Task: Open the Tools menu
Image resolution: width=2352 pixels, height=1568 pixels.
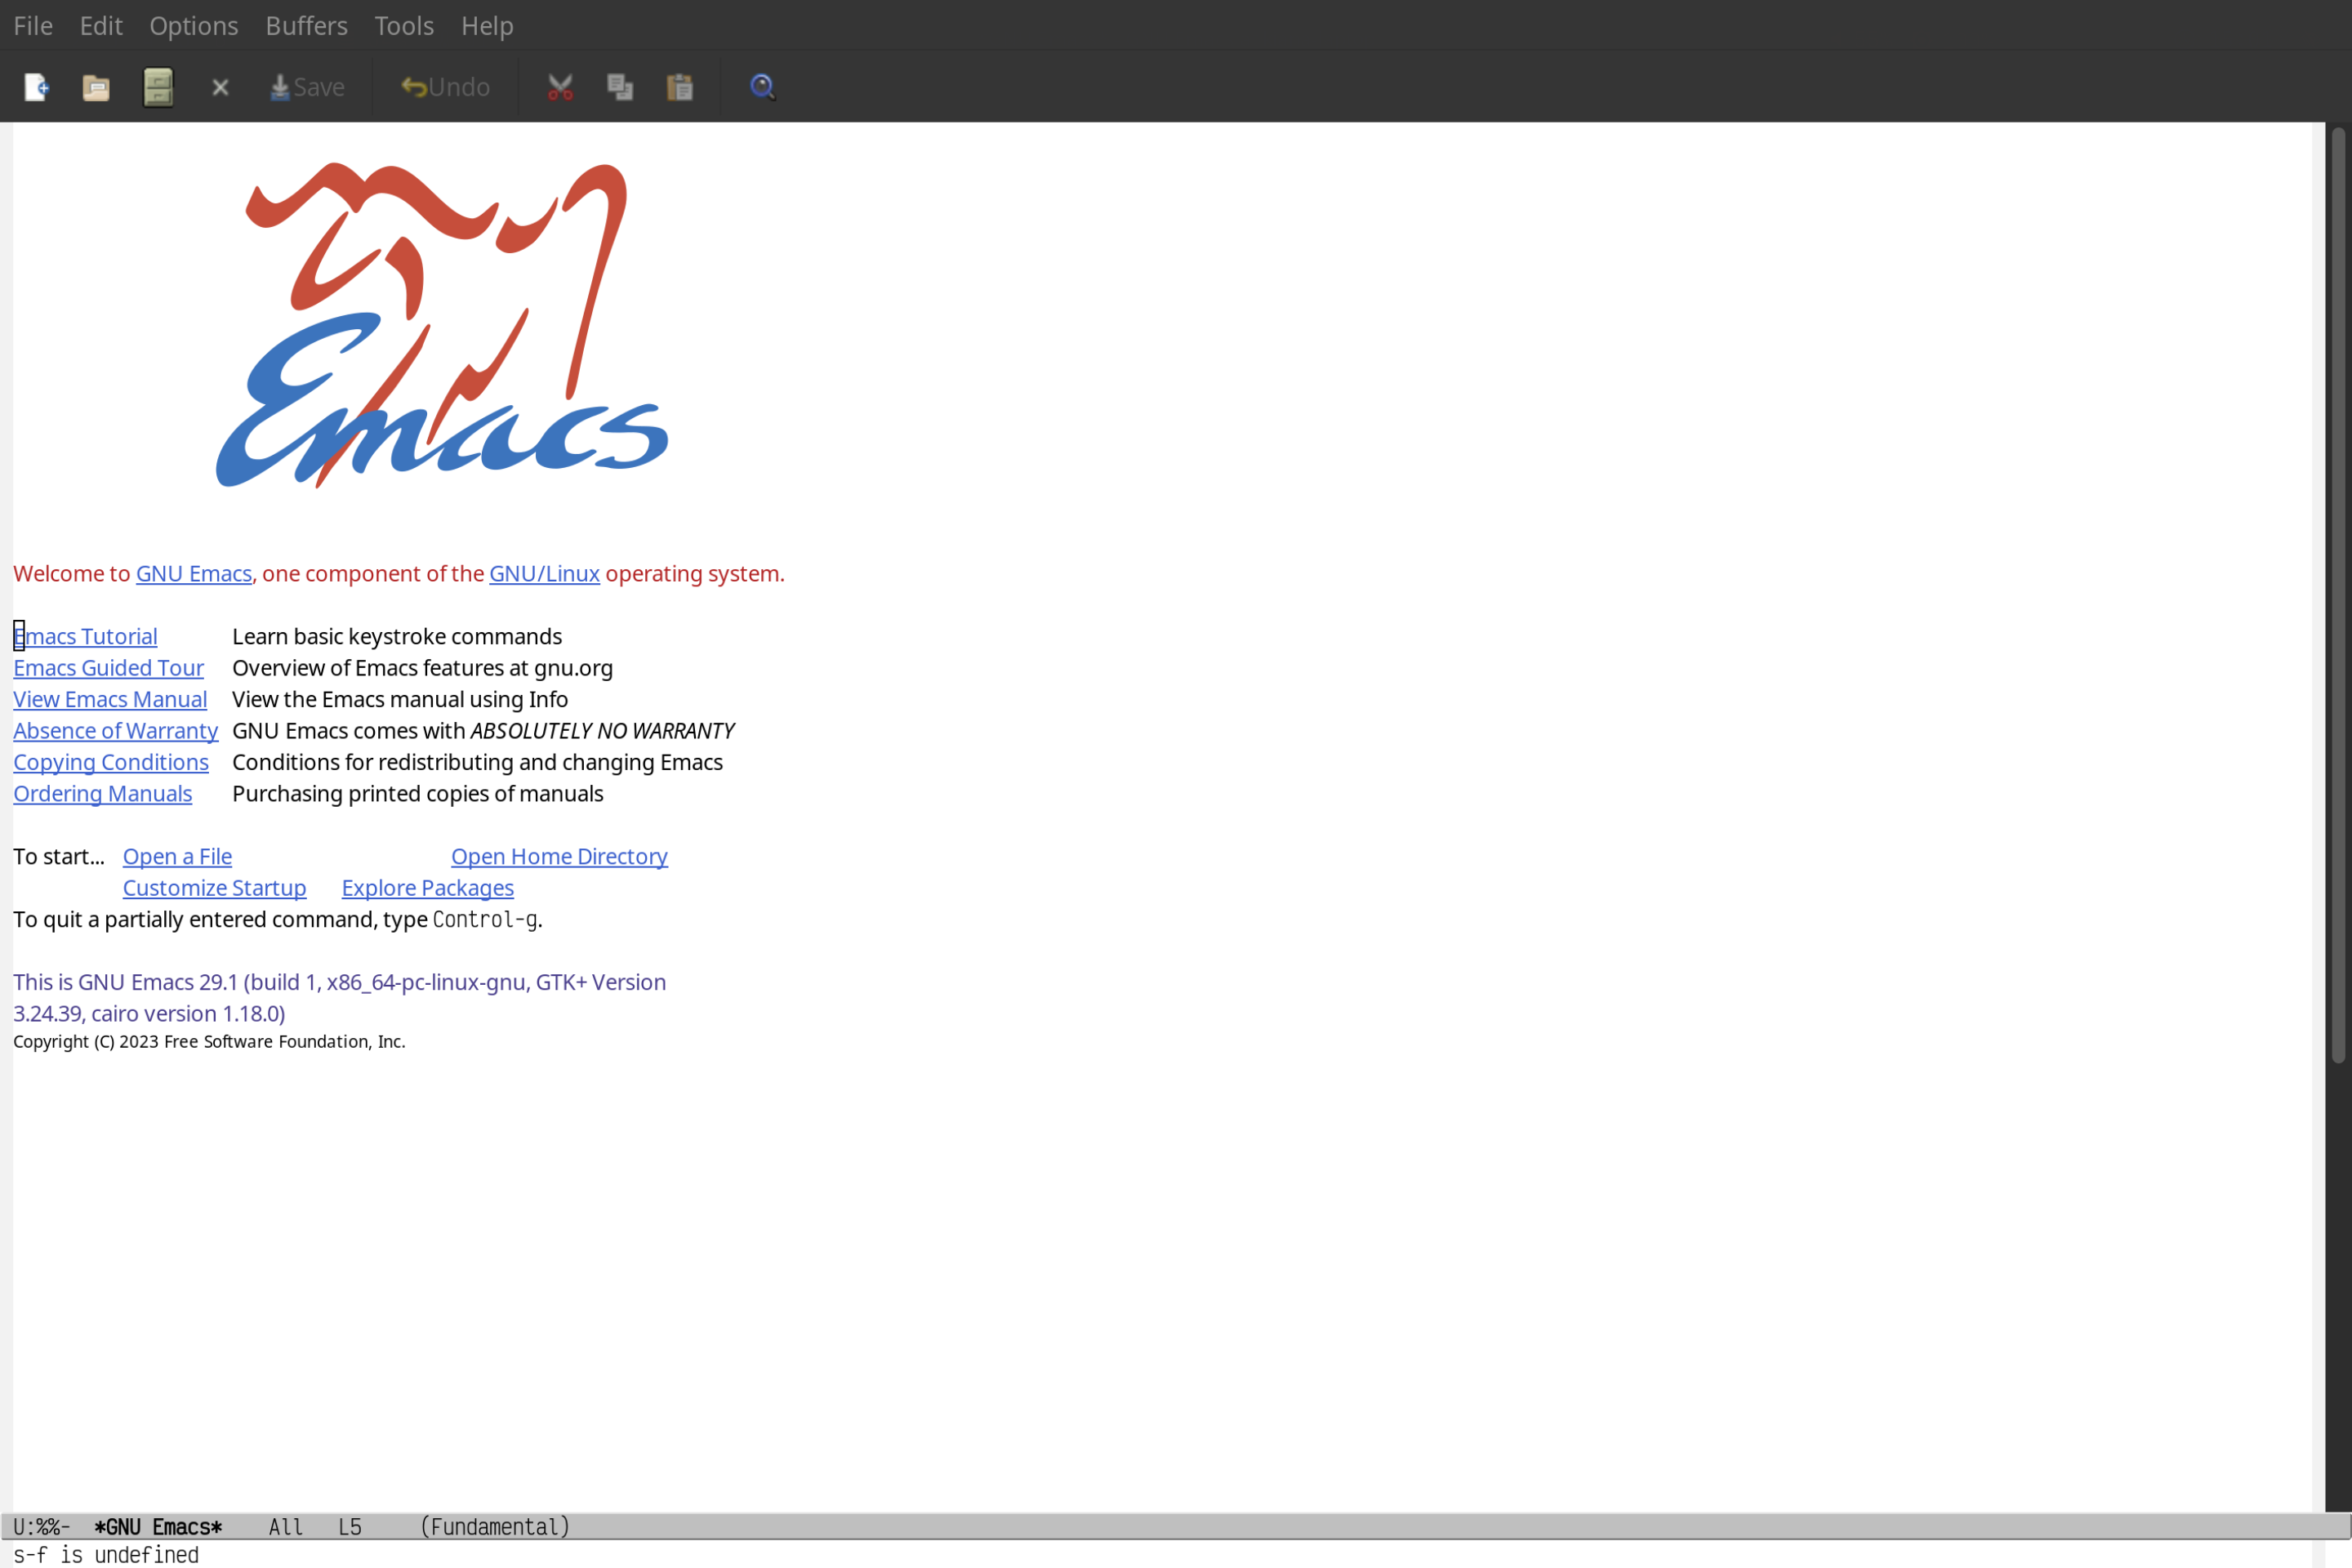Action: point(404,24)
